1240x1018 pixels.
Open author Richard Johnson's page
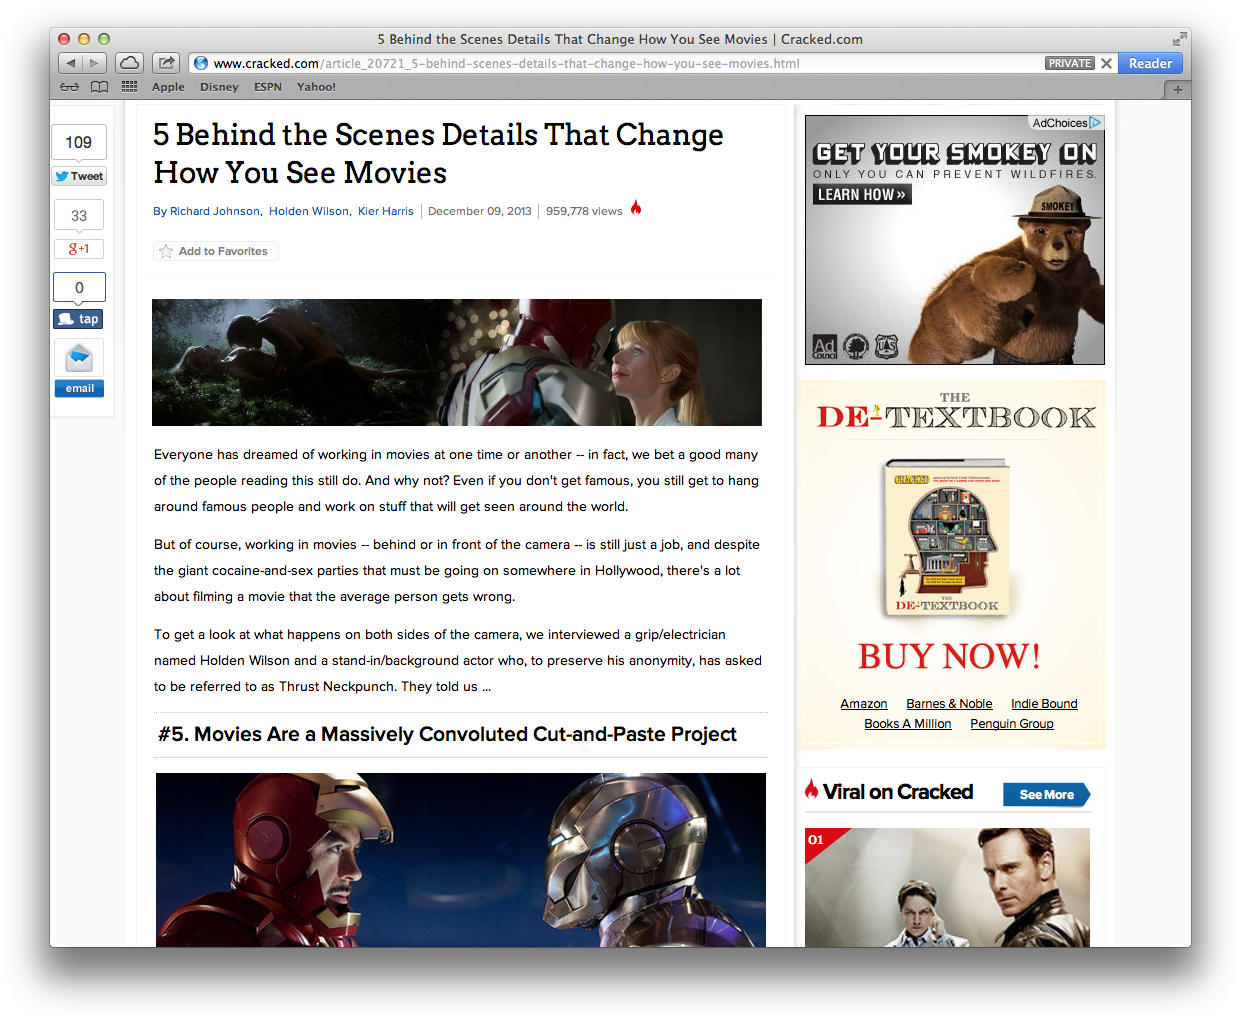click(x=215, y=211)
